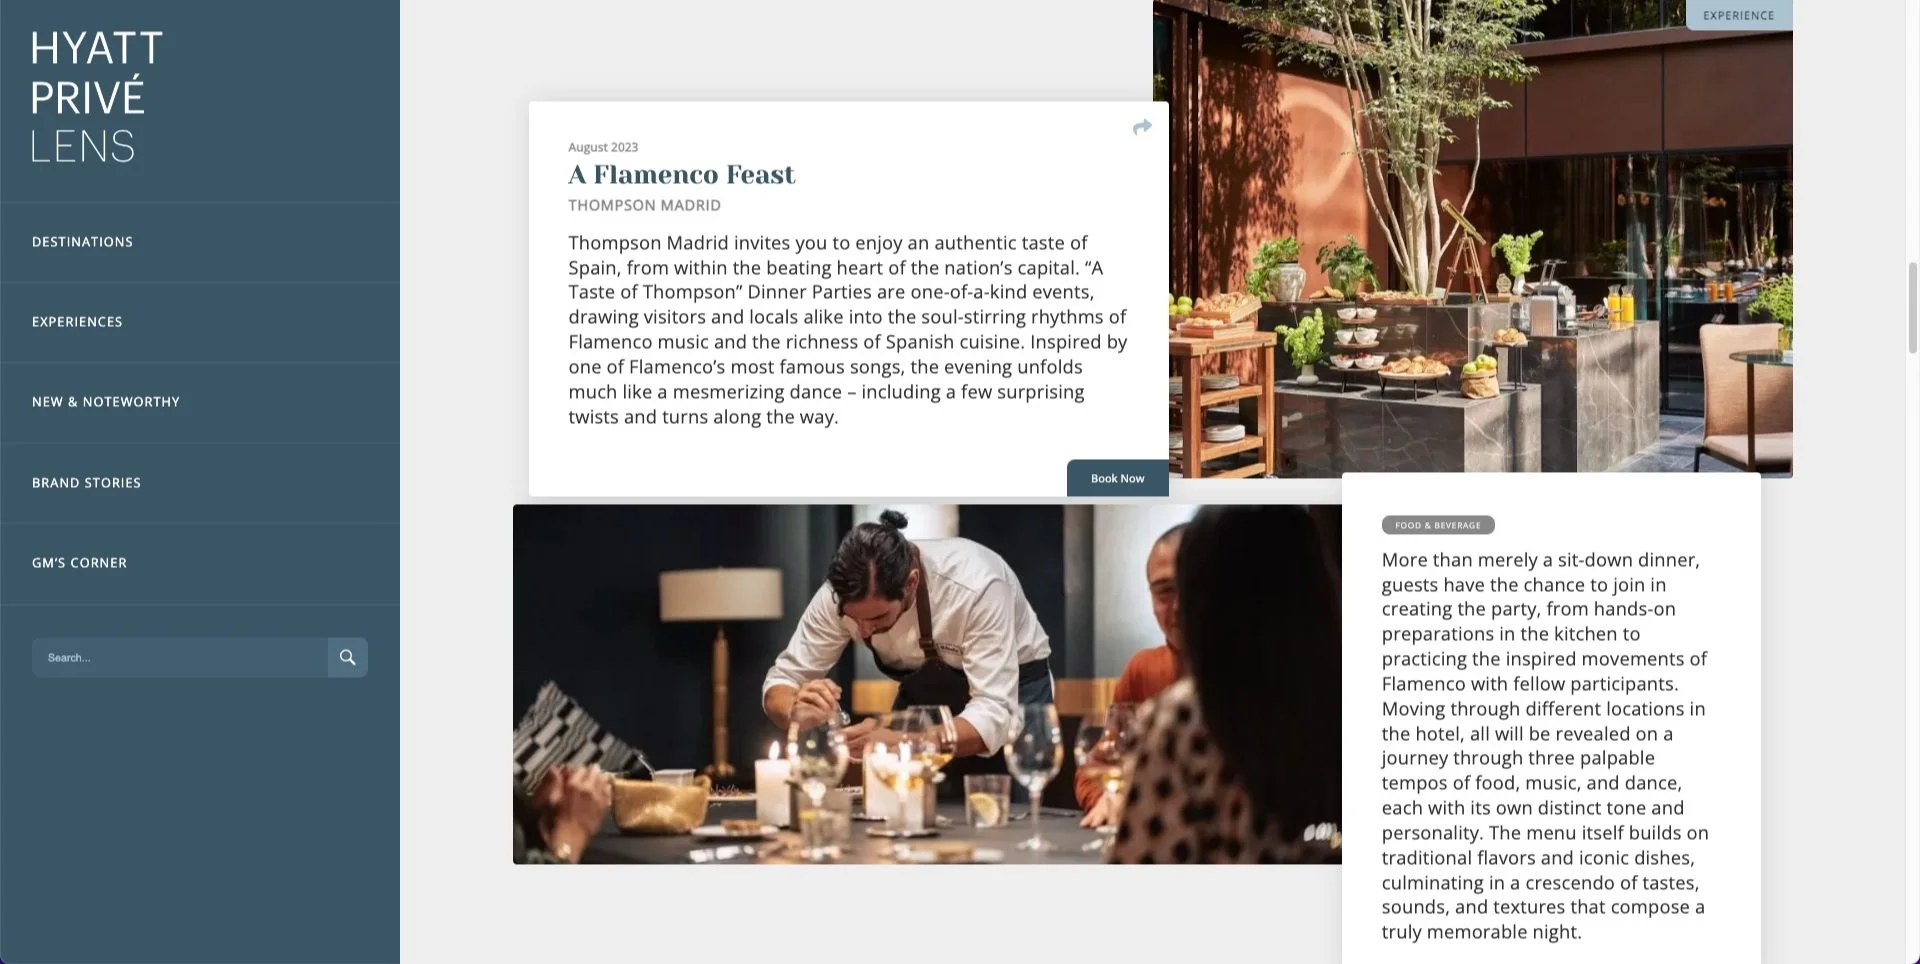Click the Book Now button

pyautogui.click(x=1118, y=479)
